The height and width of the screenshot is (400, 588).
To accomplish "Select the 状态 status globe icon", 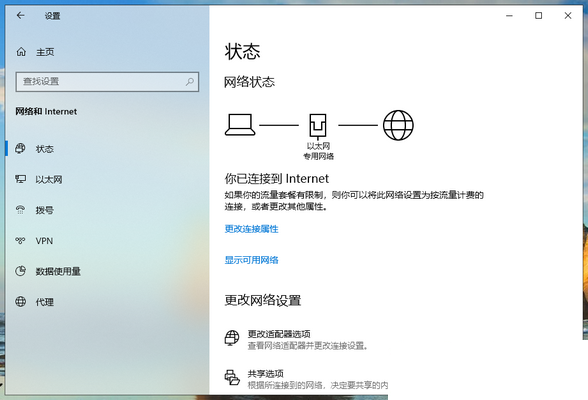I will (20, 148).
